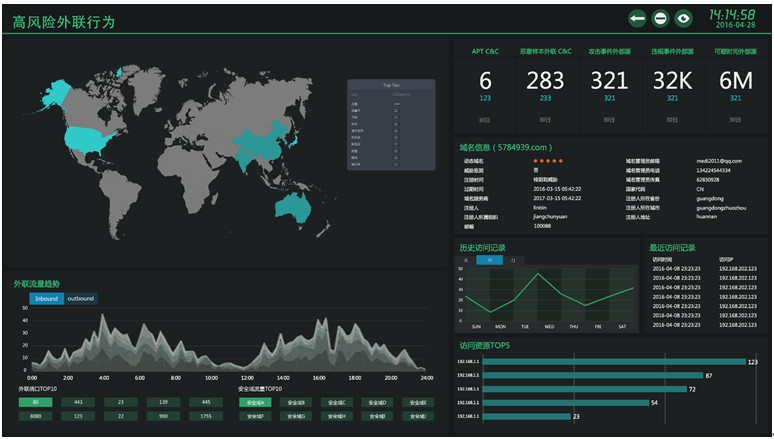Select the Inbound traffic tab

[46, 298]
